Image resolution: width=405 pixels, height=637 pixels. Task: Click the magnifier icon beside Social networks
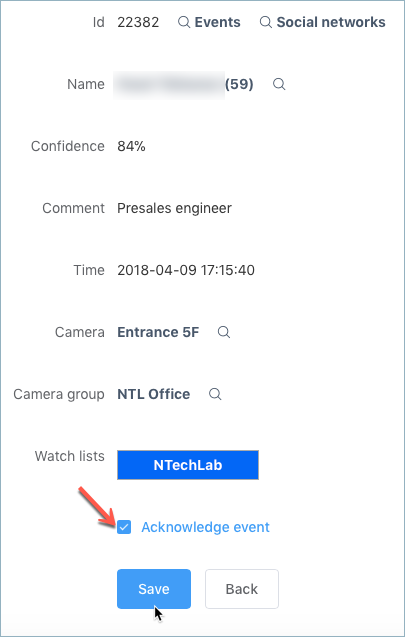pos(266,22)
